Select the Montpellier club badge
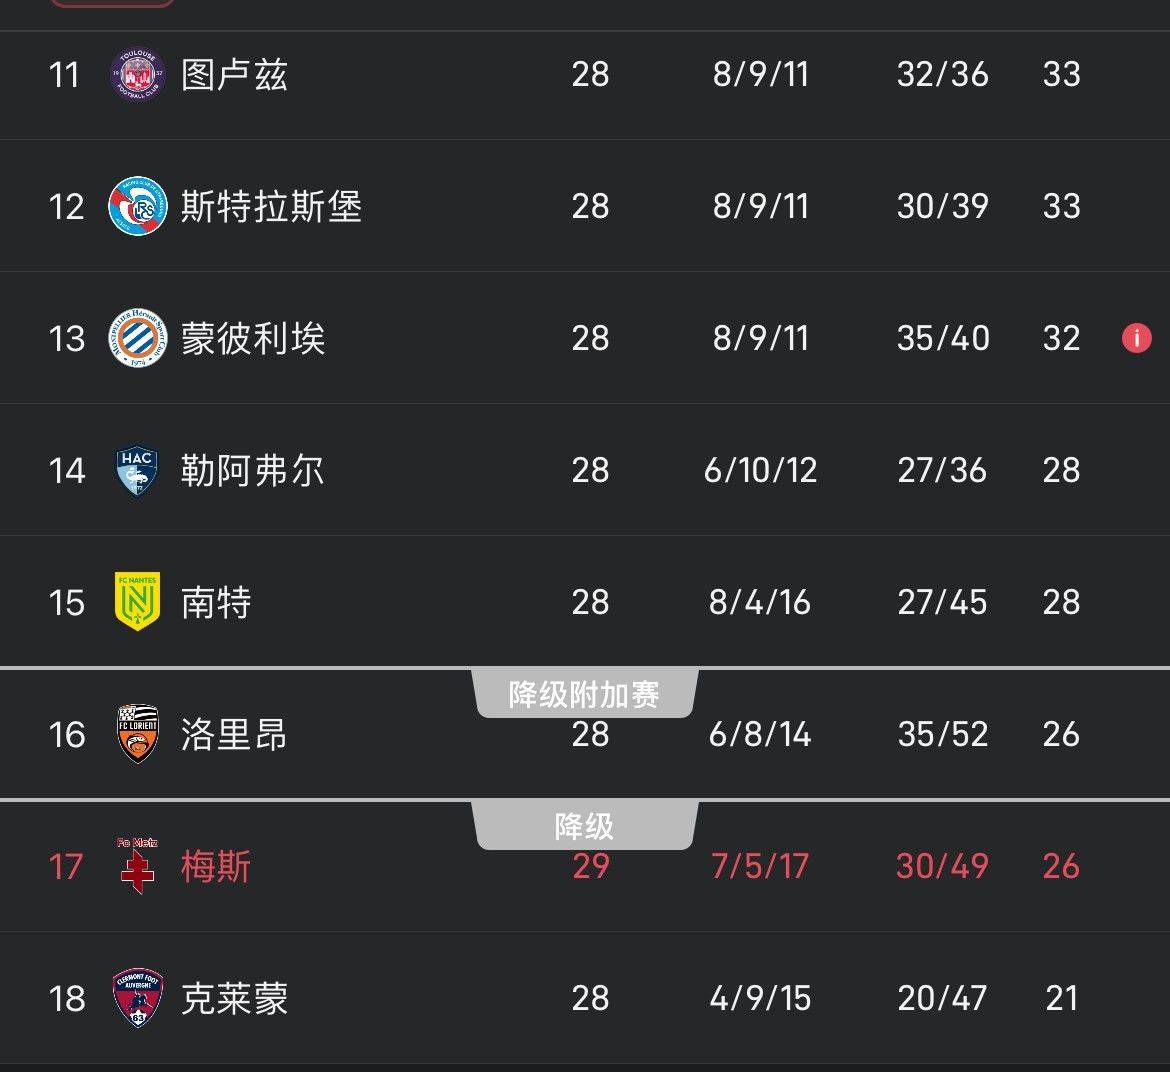Image resolution: width=1170 pixels, height=1072 pixels. pos(137,338)
